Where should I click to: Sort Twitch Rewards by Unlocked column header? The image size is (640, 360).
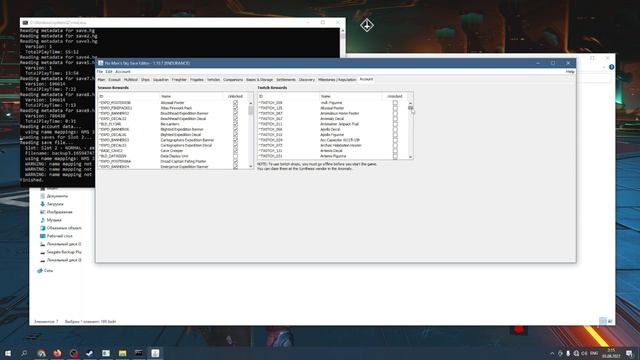tap(394, 96)
